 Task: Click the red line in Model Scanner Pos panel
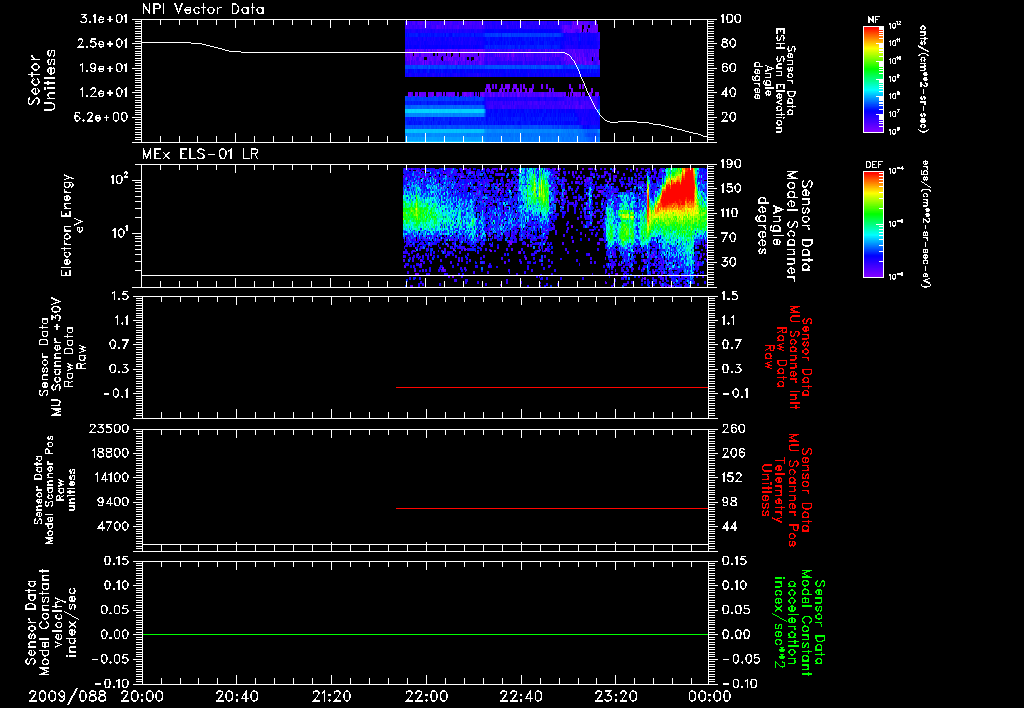(552, 508)
